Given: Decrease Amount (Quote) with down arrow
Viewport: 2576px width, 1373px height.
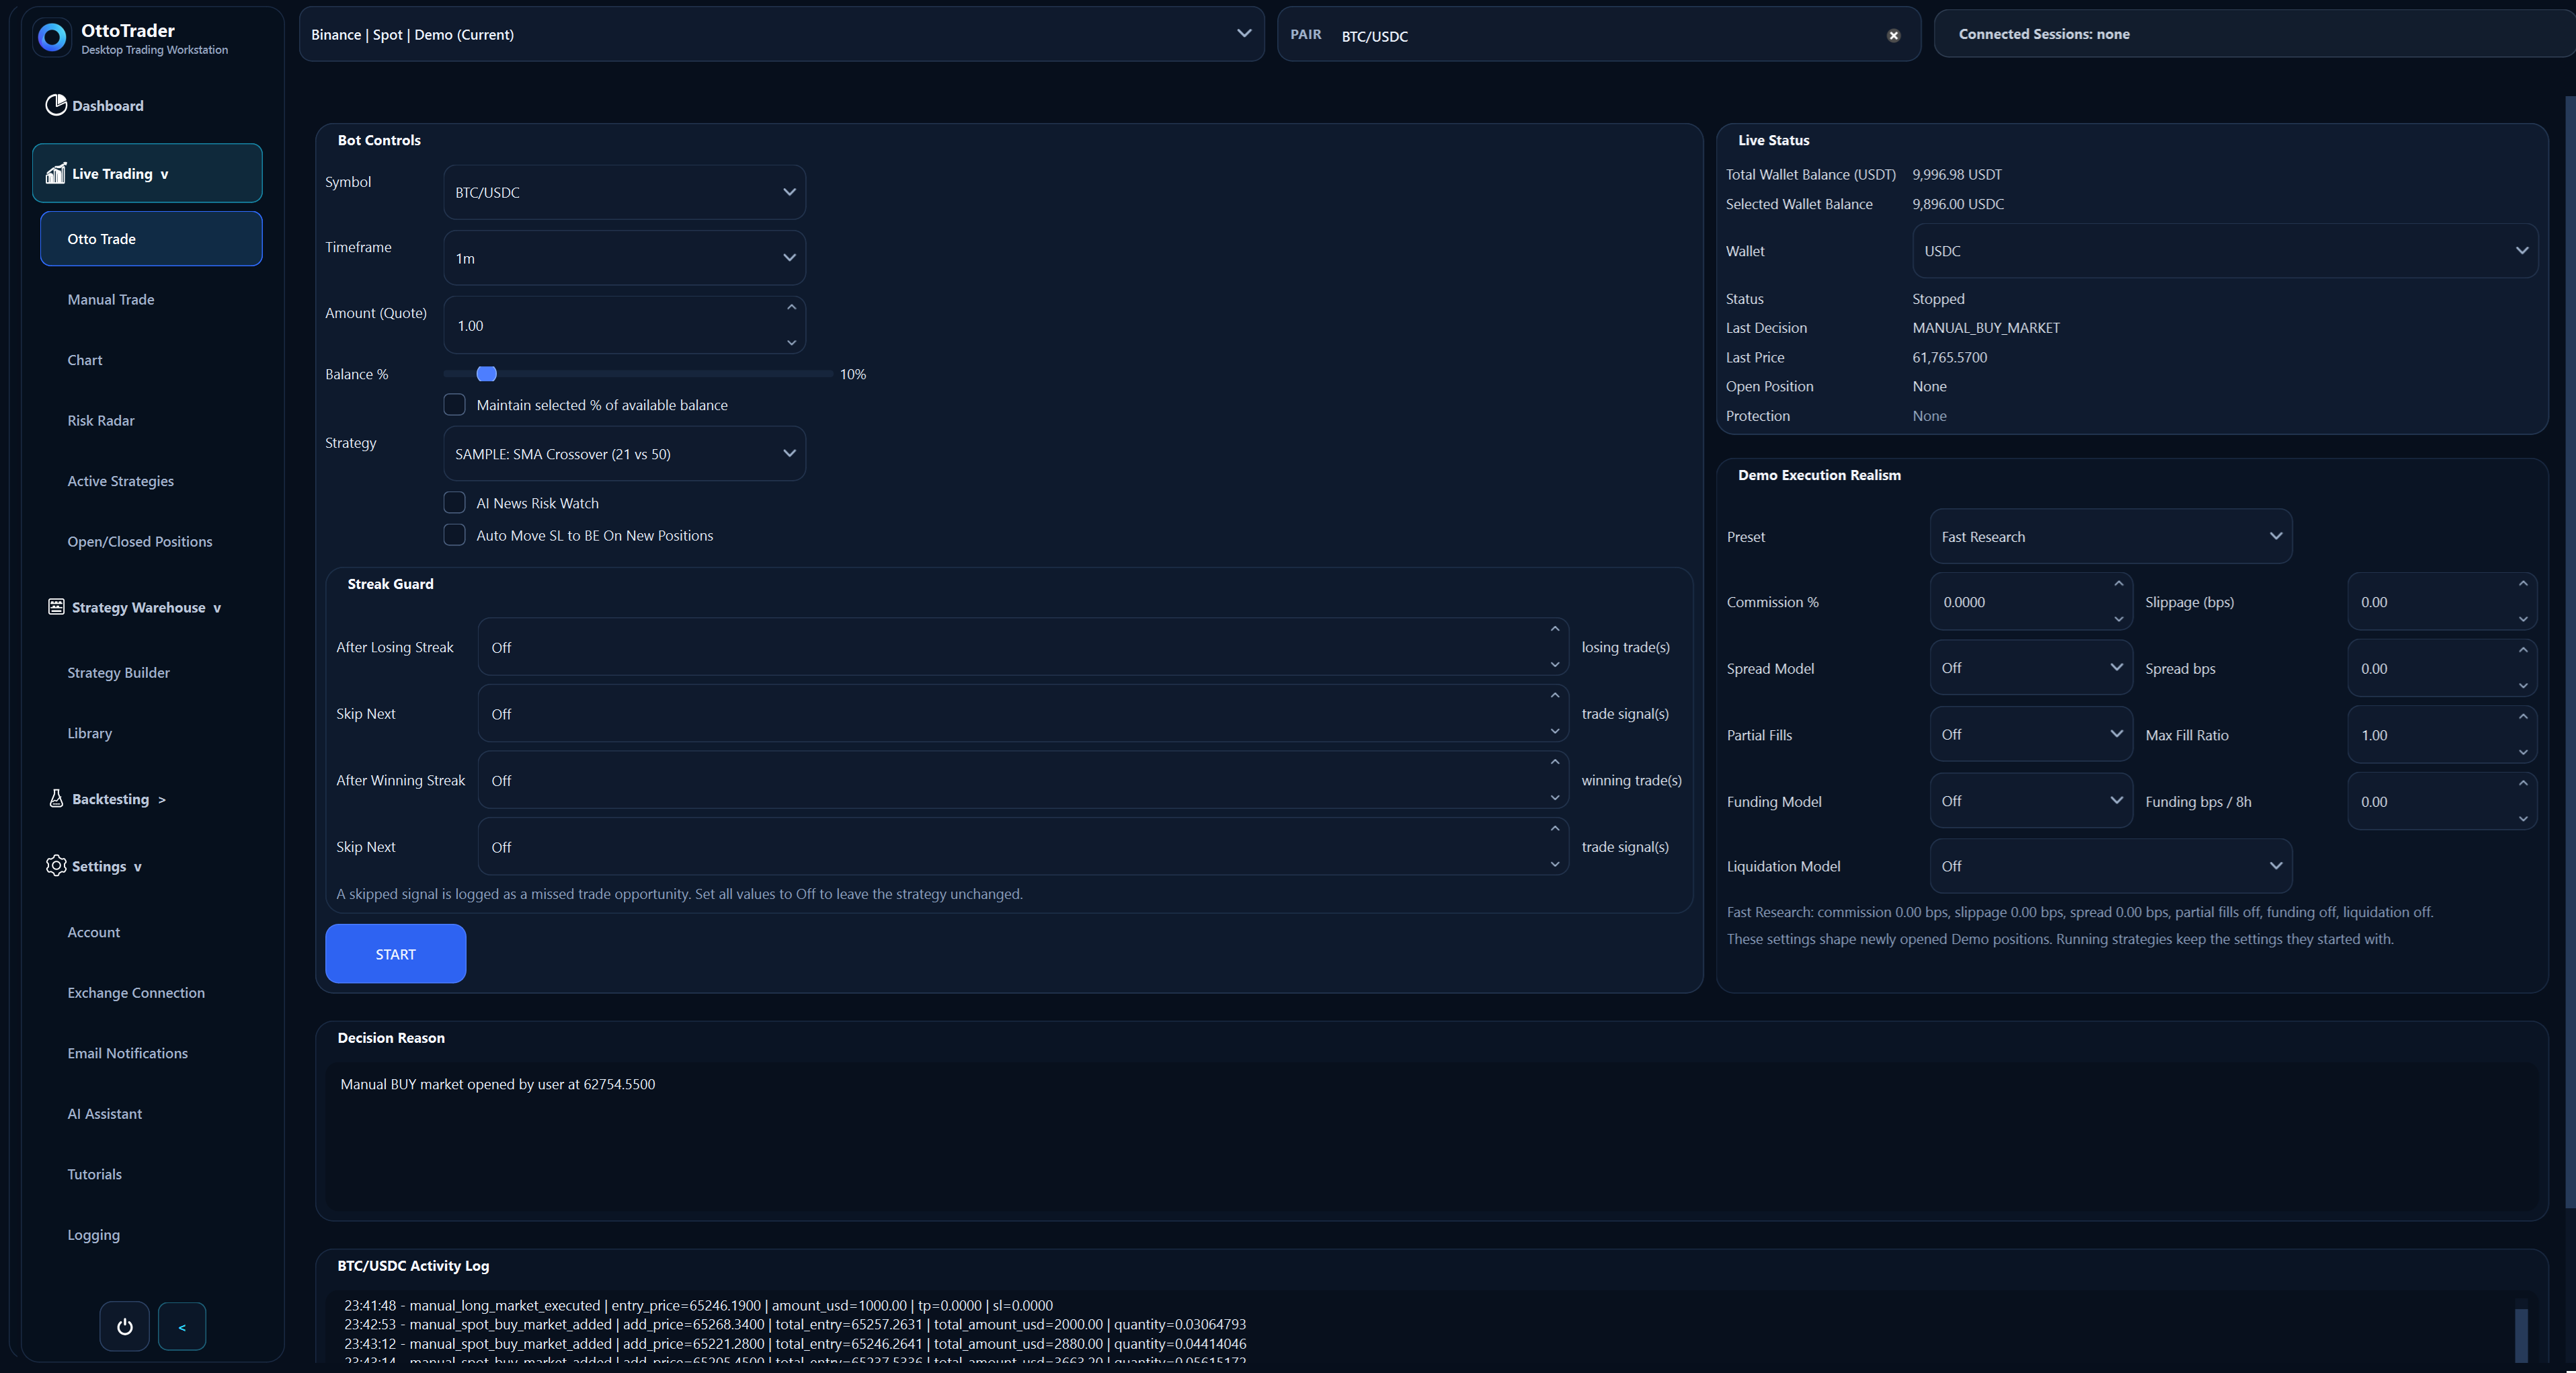Looking at the screenshot, I should pyautogui.click(x=791, y=342).
